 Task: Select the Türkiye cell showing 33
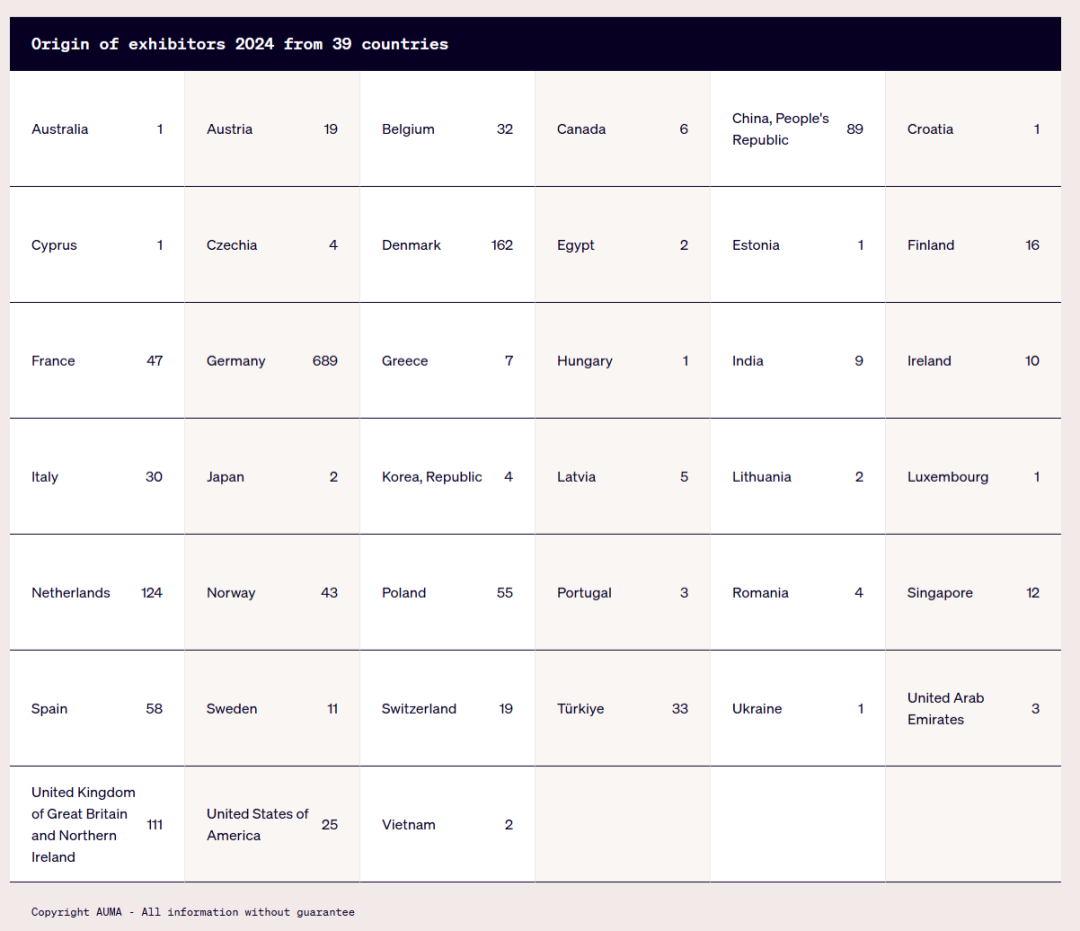coord(622,709)
